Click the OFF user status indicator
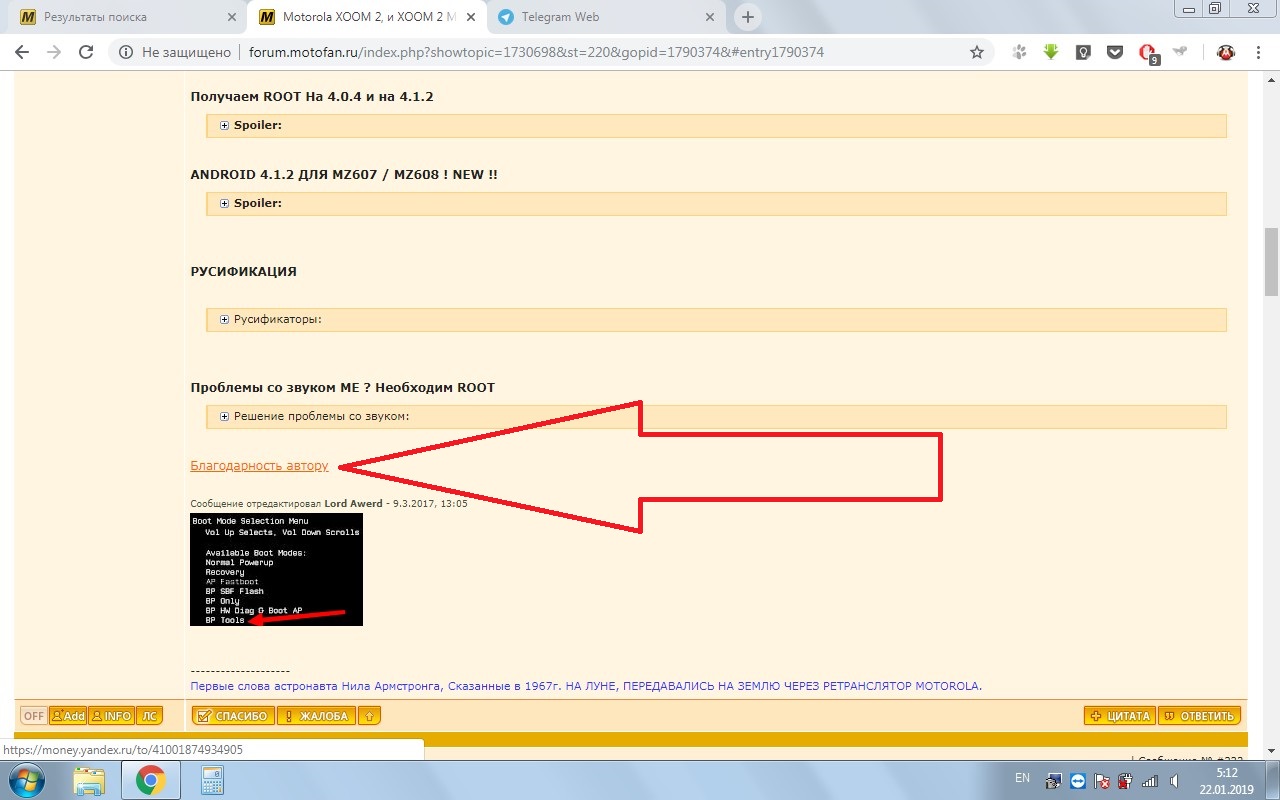This screenshot has height=800, width=1280. 34,716
